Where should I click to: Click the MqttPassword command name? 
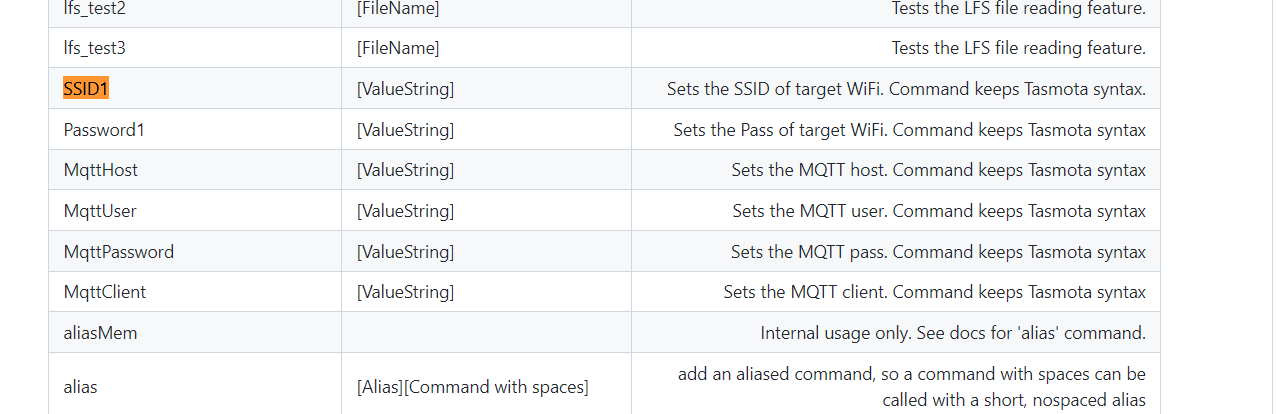[119, 252]
